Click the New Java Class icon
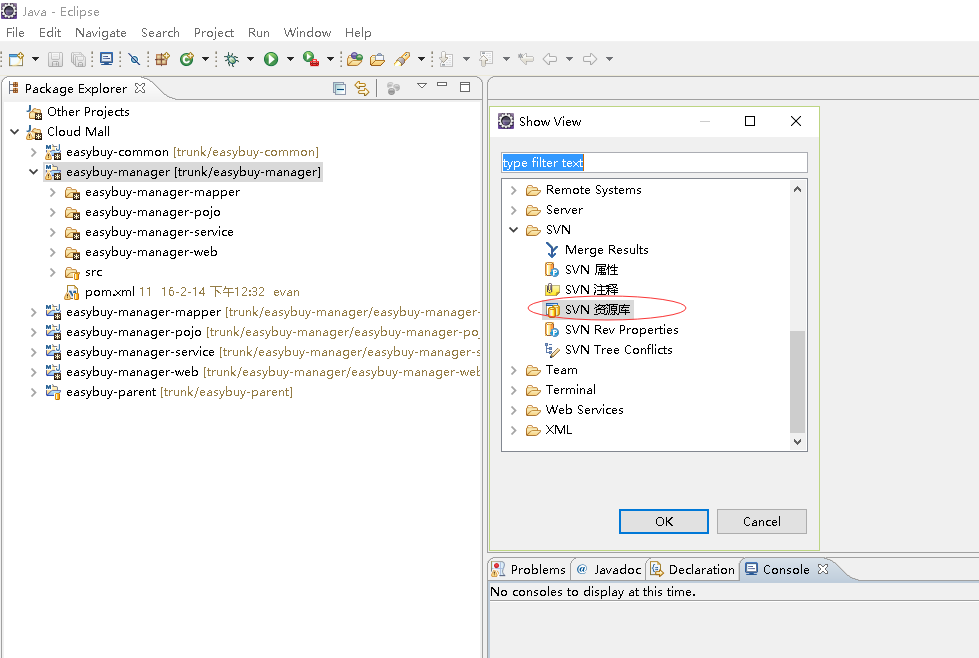The height and width of the screenshot is (658, 979). coord(186,59)
